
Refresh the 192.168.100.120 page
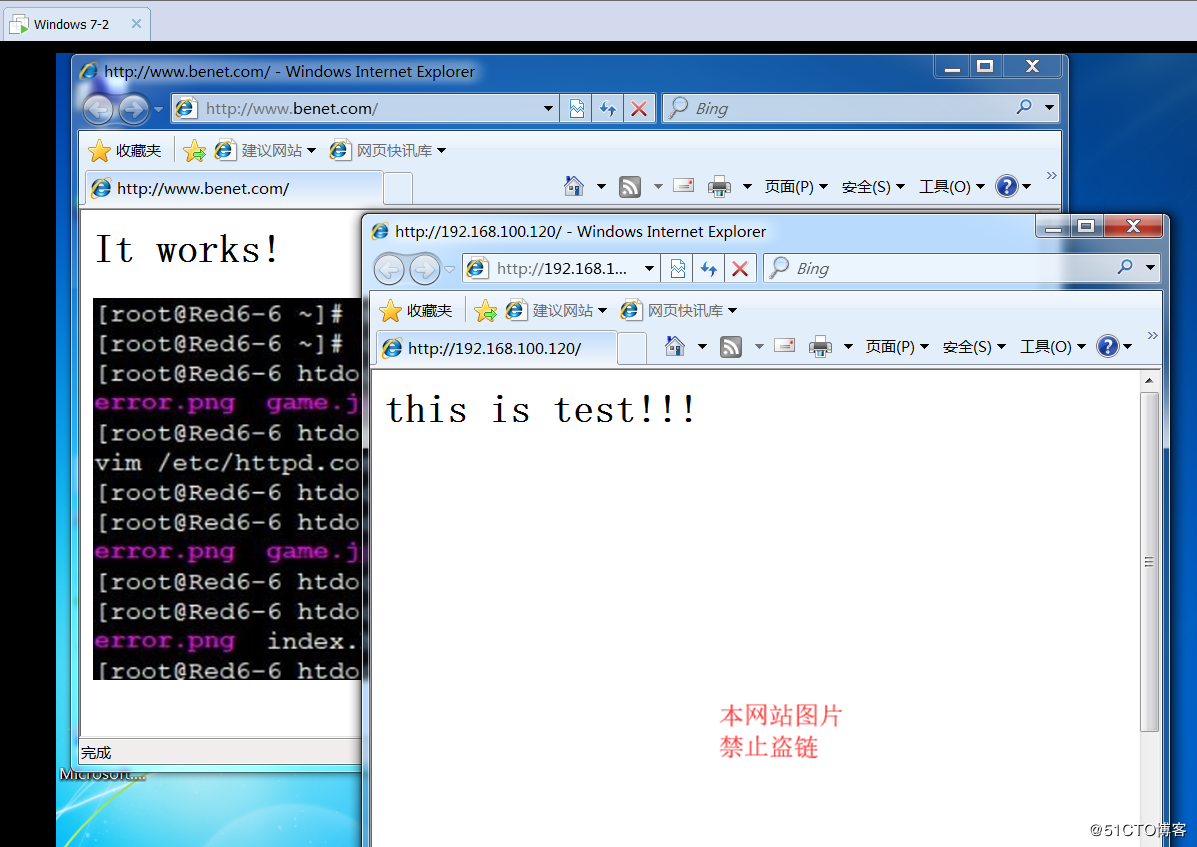coord(708,269)
